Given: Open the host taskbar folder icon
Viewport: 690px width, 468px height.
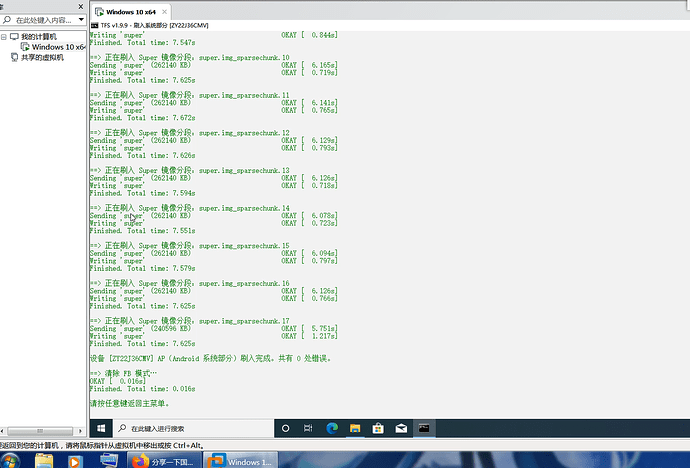Looking at the screenshot, I should pyautogui.click(x=44, y=461).
